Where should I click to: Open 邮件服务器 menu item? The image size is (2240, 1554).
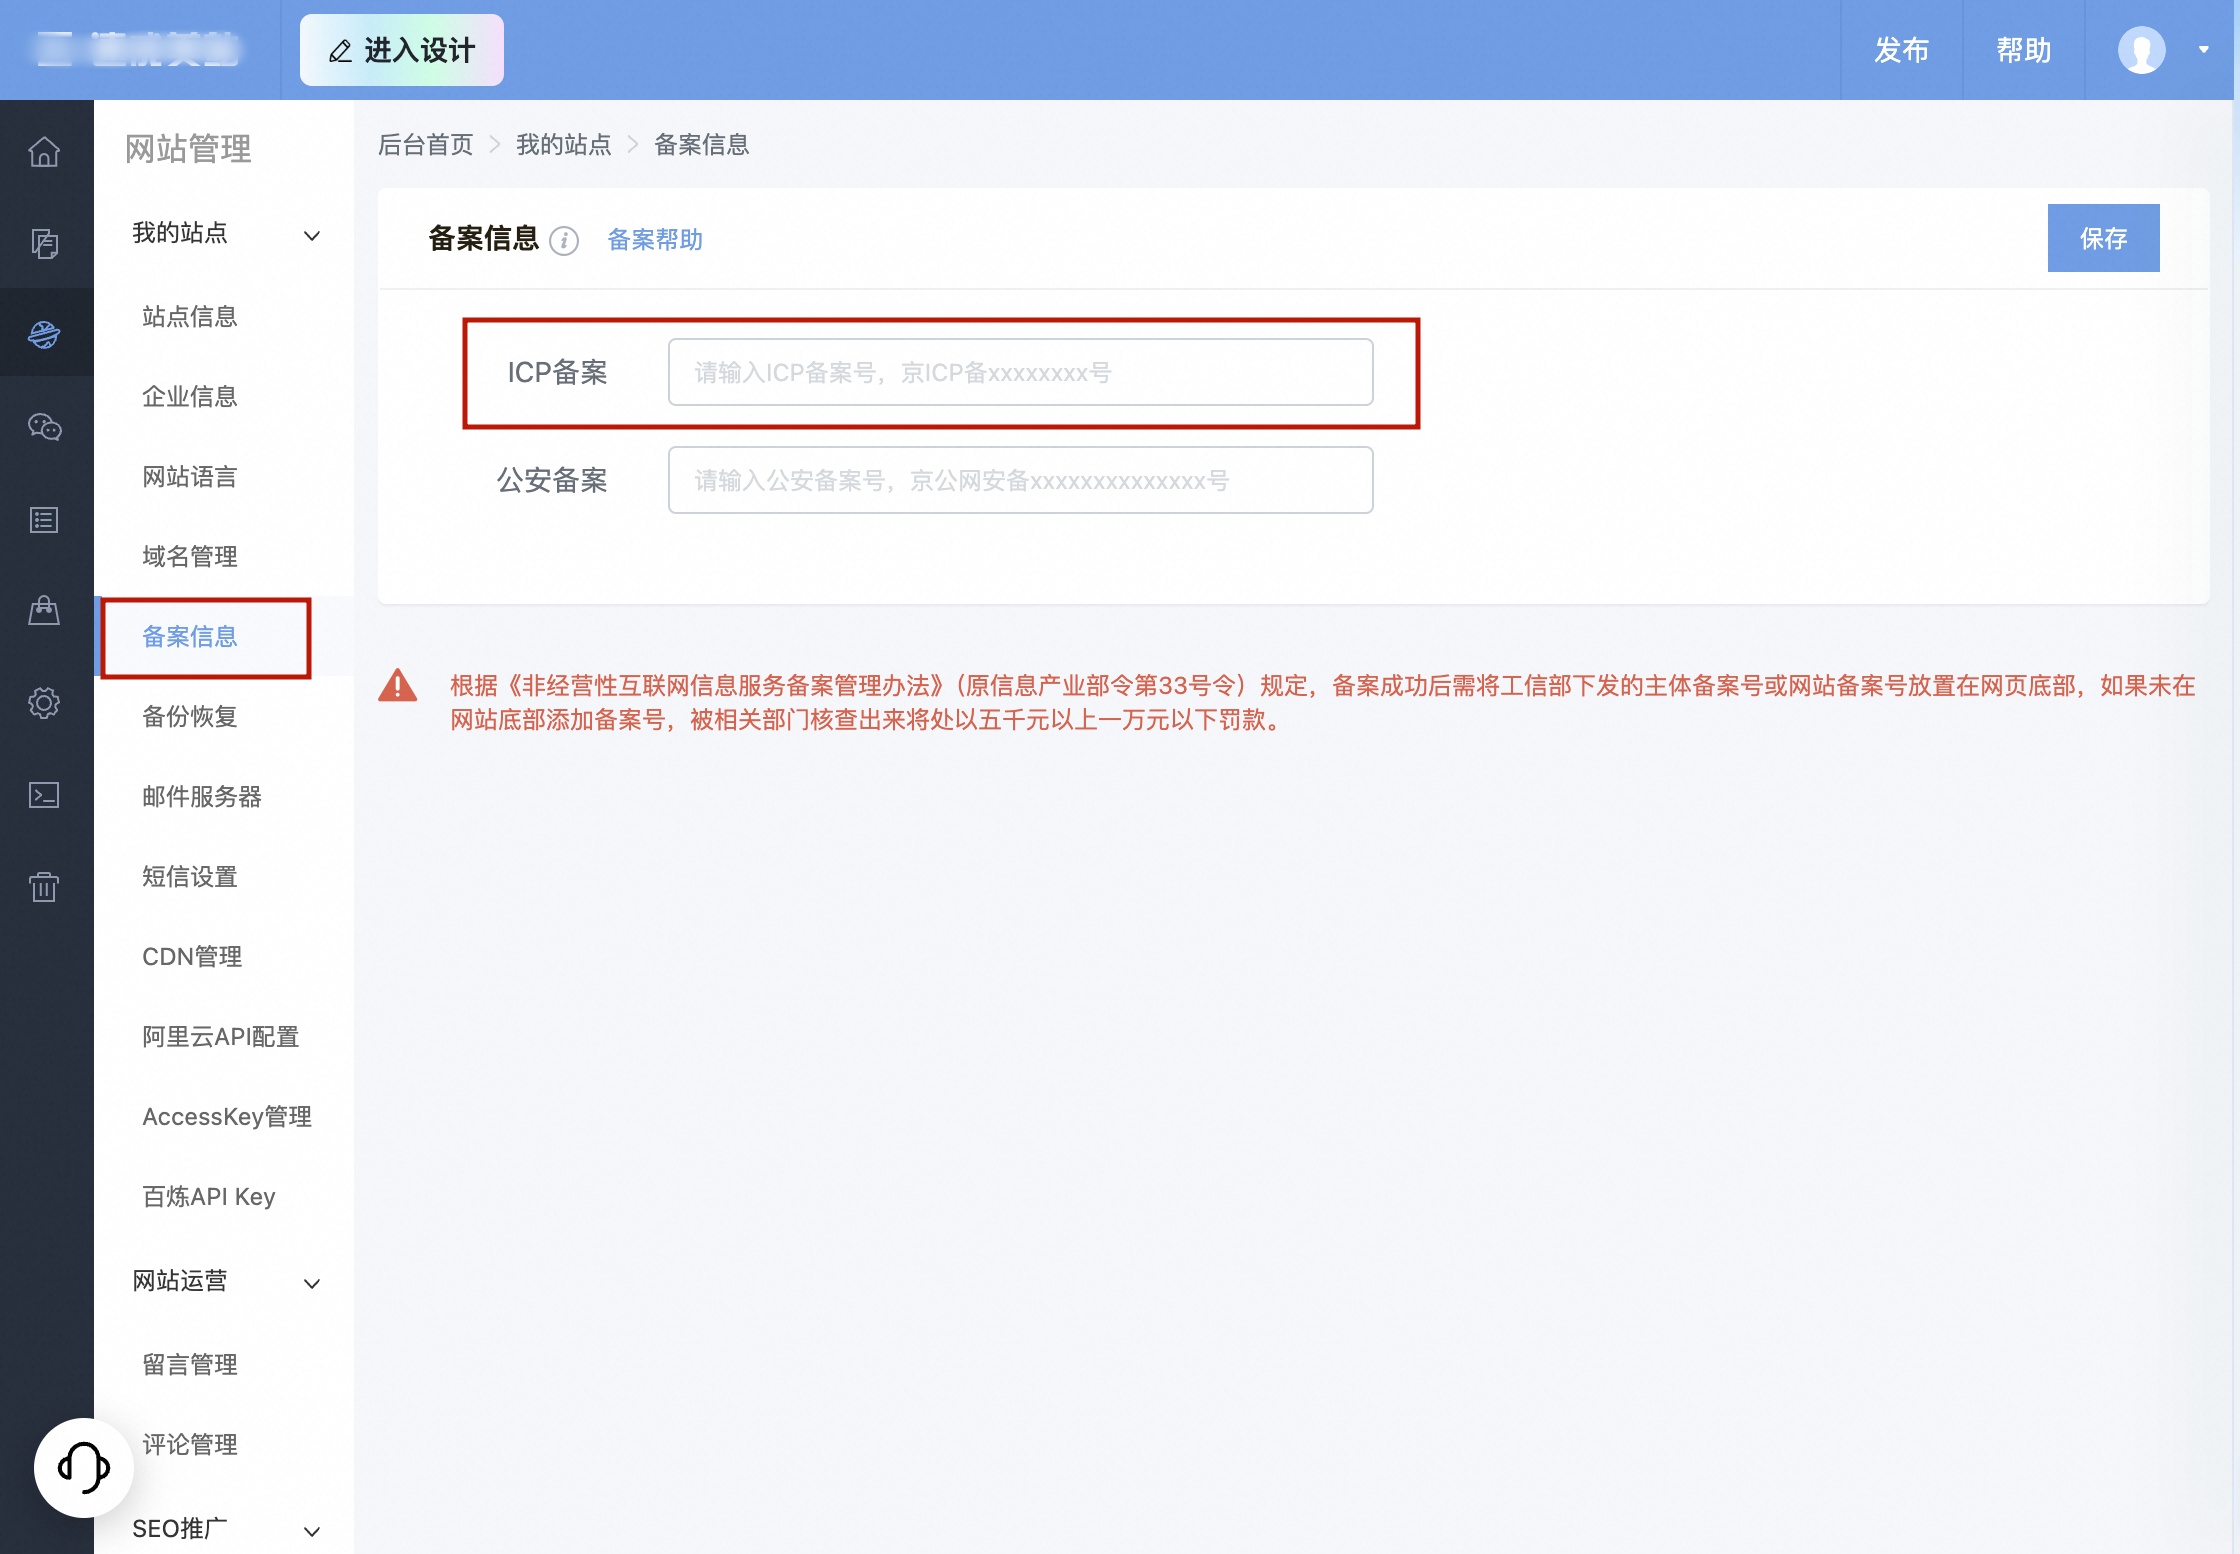[x=202, y=797]
